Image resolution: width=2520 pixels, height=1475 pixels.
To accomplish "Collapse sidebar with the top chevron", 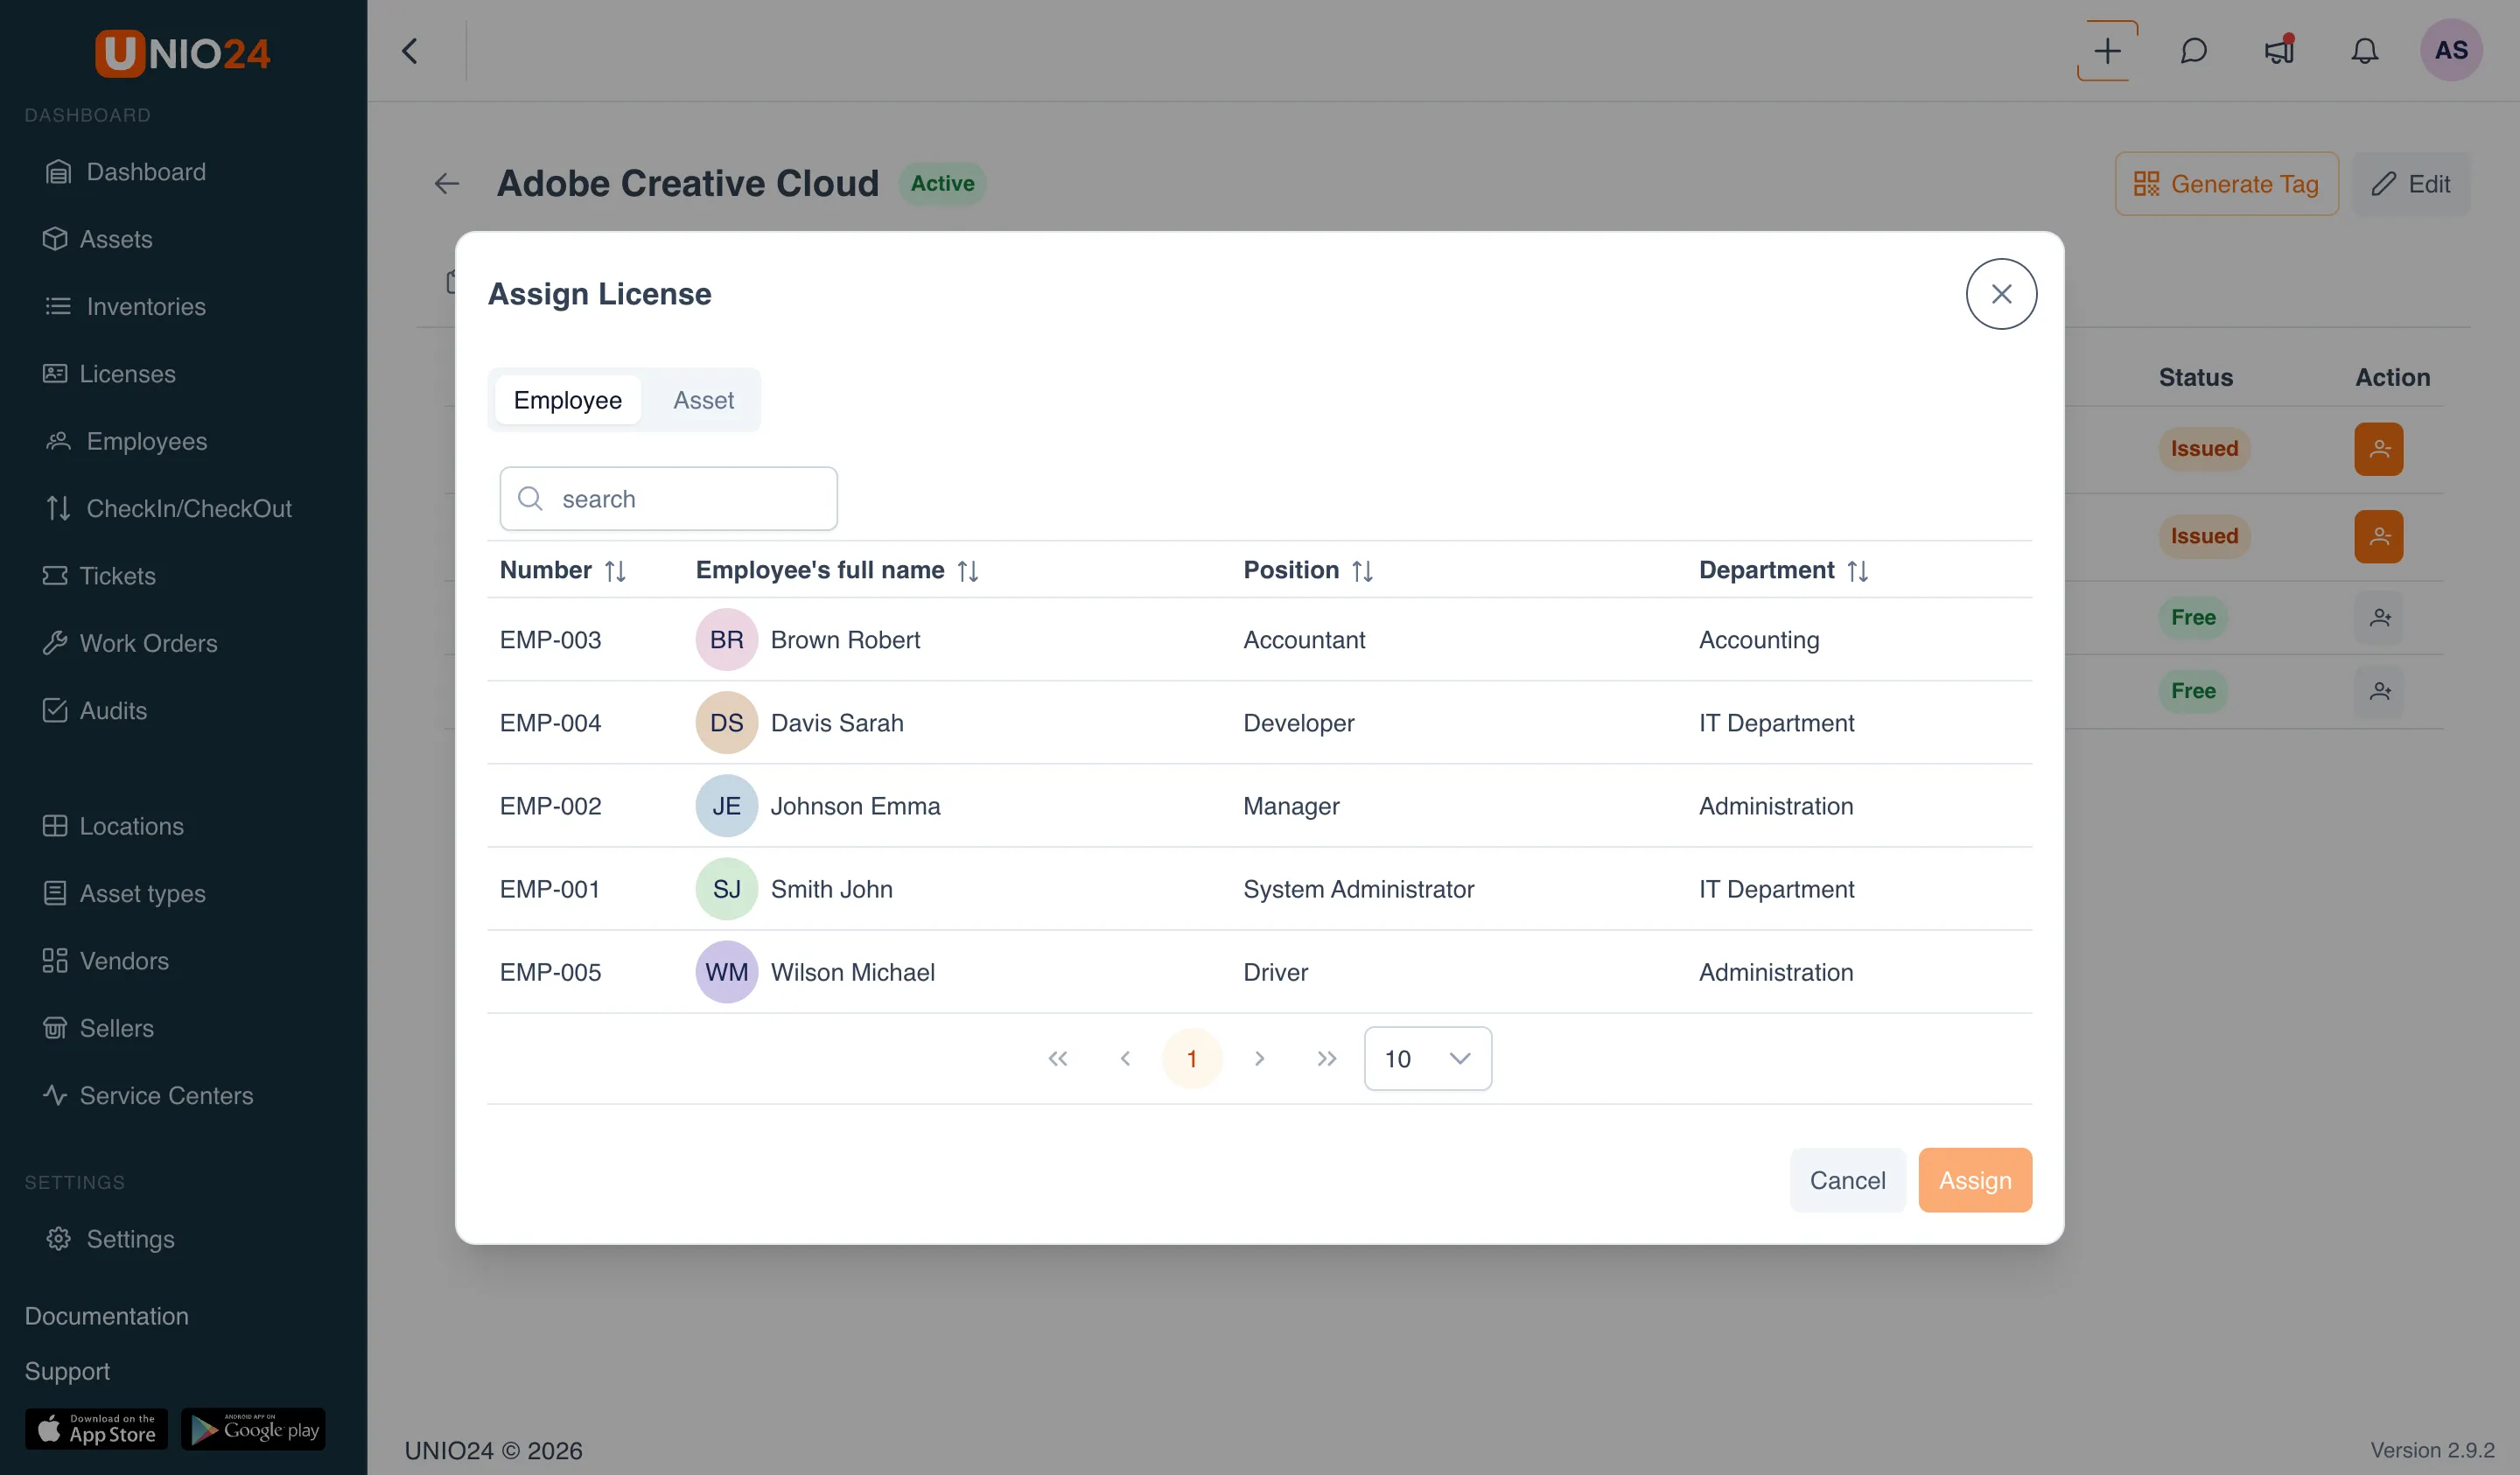I will (410, 51).
